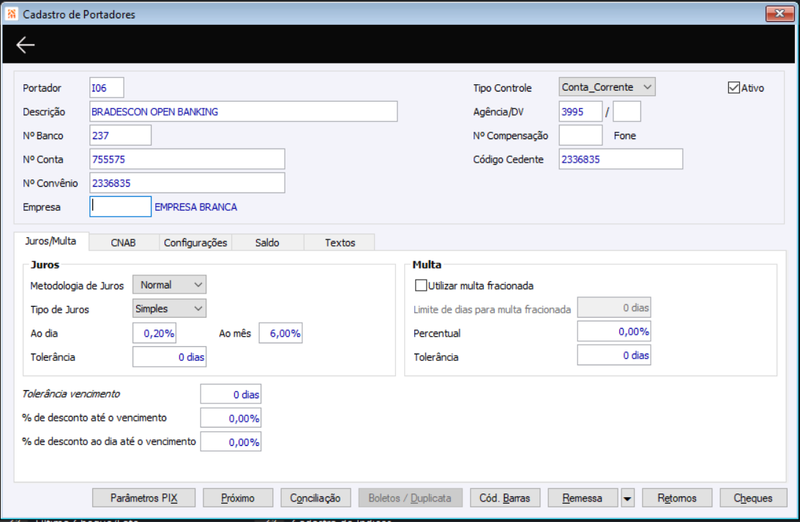Click the Cadastro de Portadores app icon

pyautogui.click(x=12, y=14)
